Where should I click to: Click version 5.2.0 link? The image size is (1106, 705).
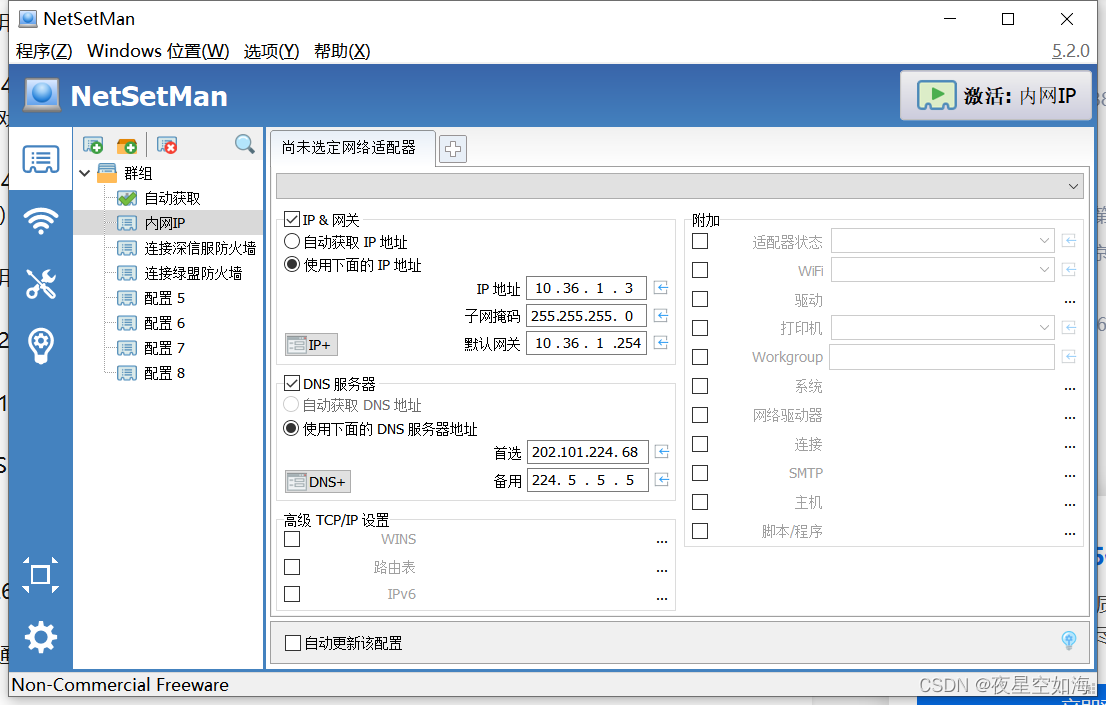click(1071, 51)
